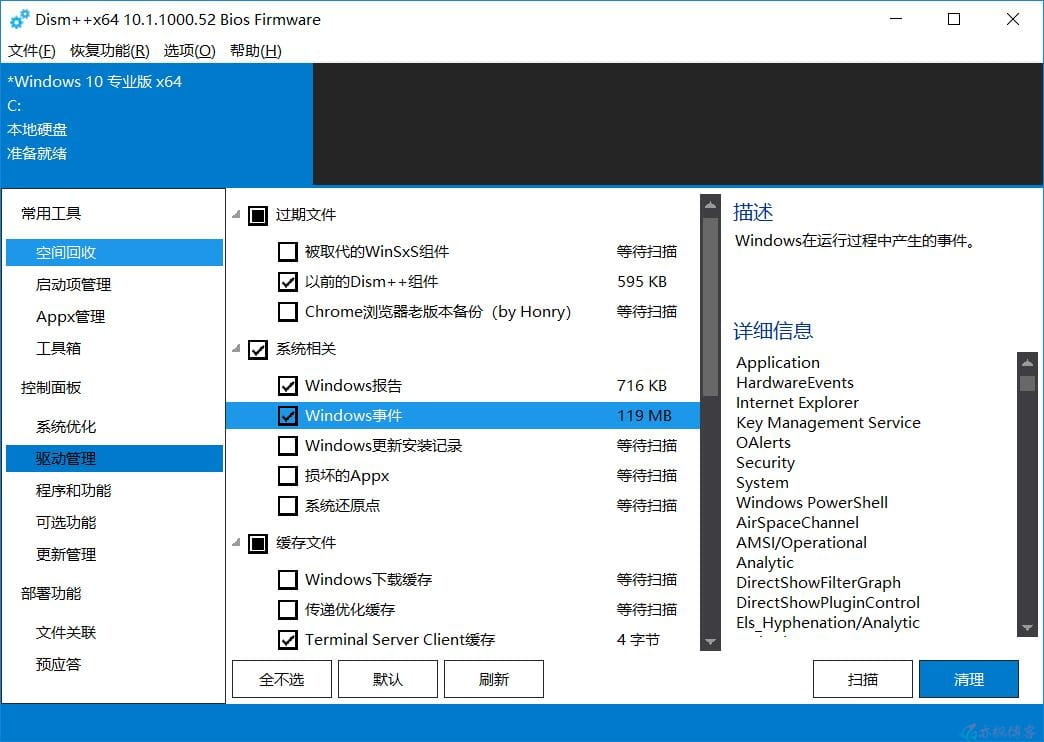This screenshot has height=742, width=1044.
Task: Click the Internet Explorer entry in 详细信息
Action: [x=797, y=403]
